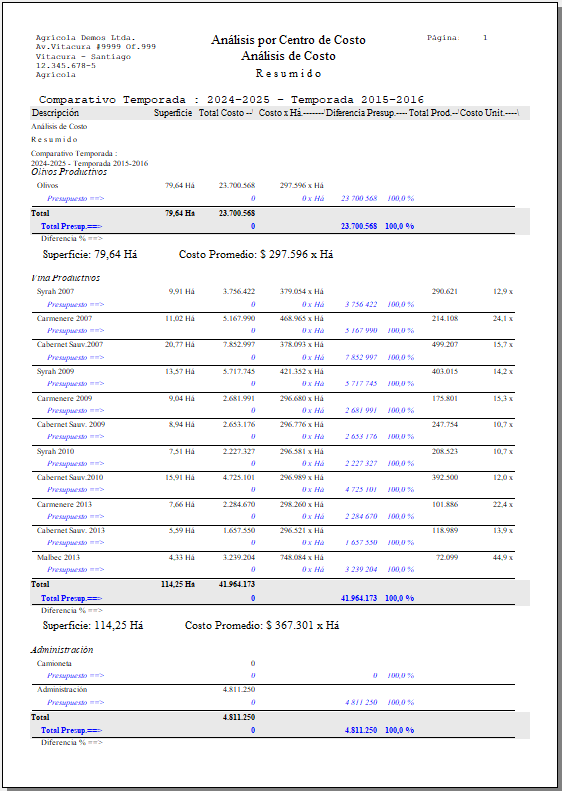
Task: Click the surface value '7,51 Há'
Action: pyautogui.click(x=182, y=451)
